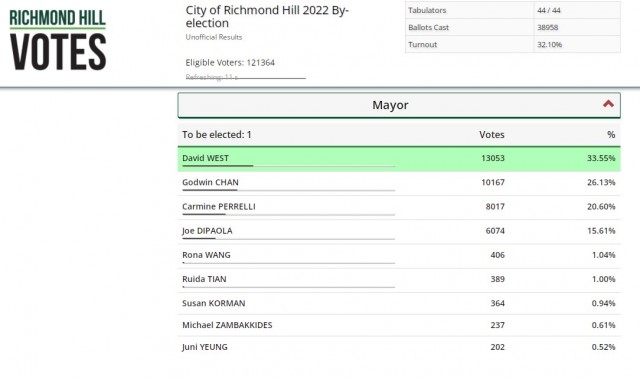Collapse the Mayor section with red chevron

(x=608, y=104)
